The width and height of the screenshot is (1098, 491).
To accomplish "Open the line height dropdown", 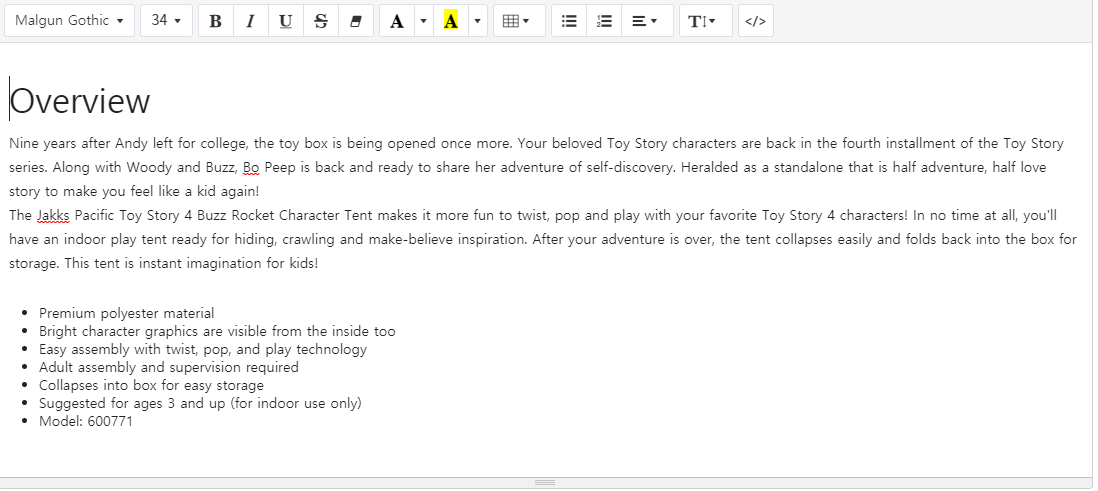I will click(705, 21).
